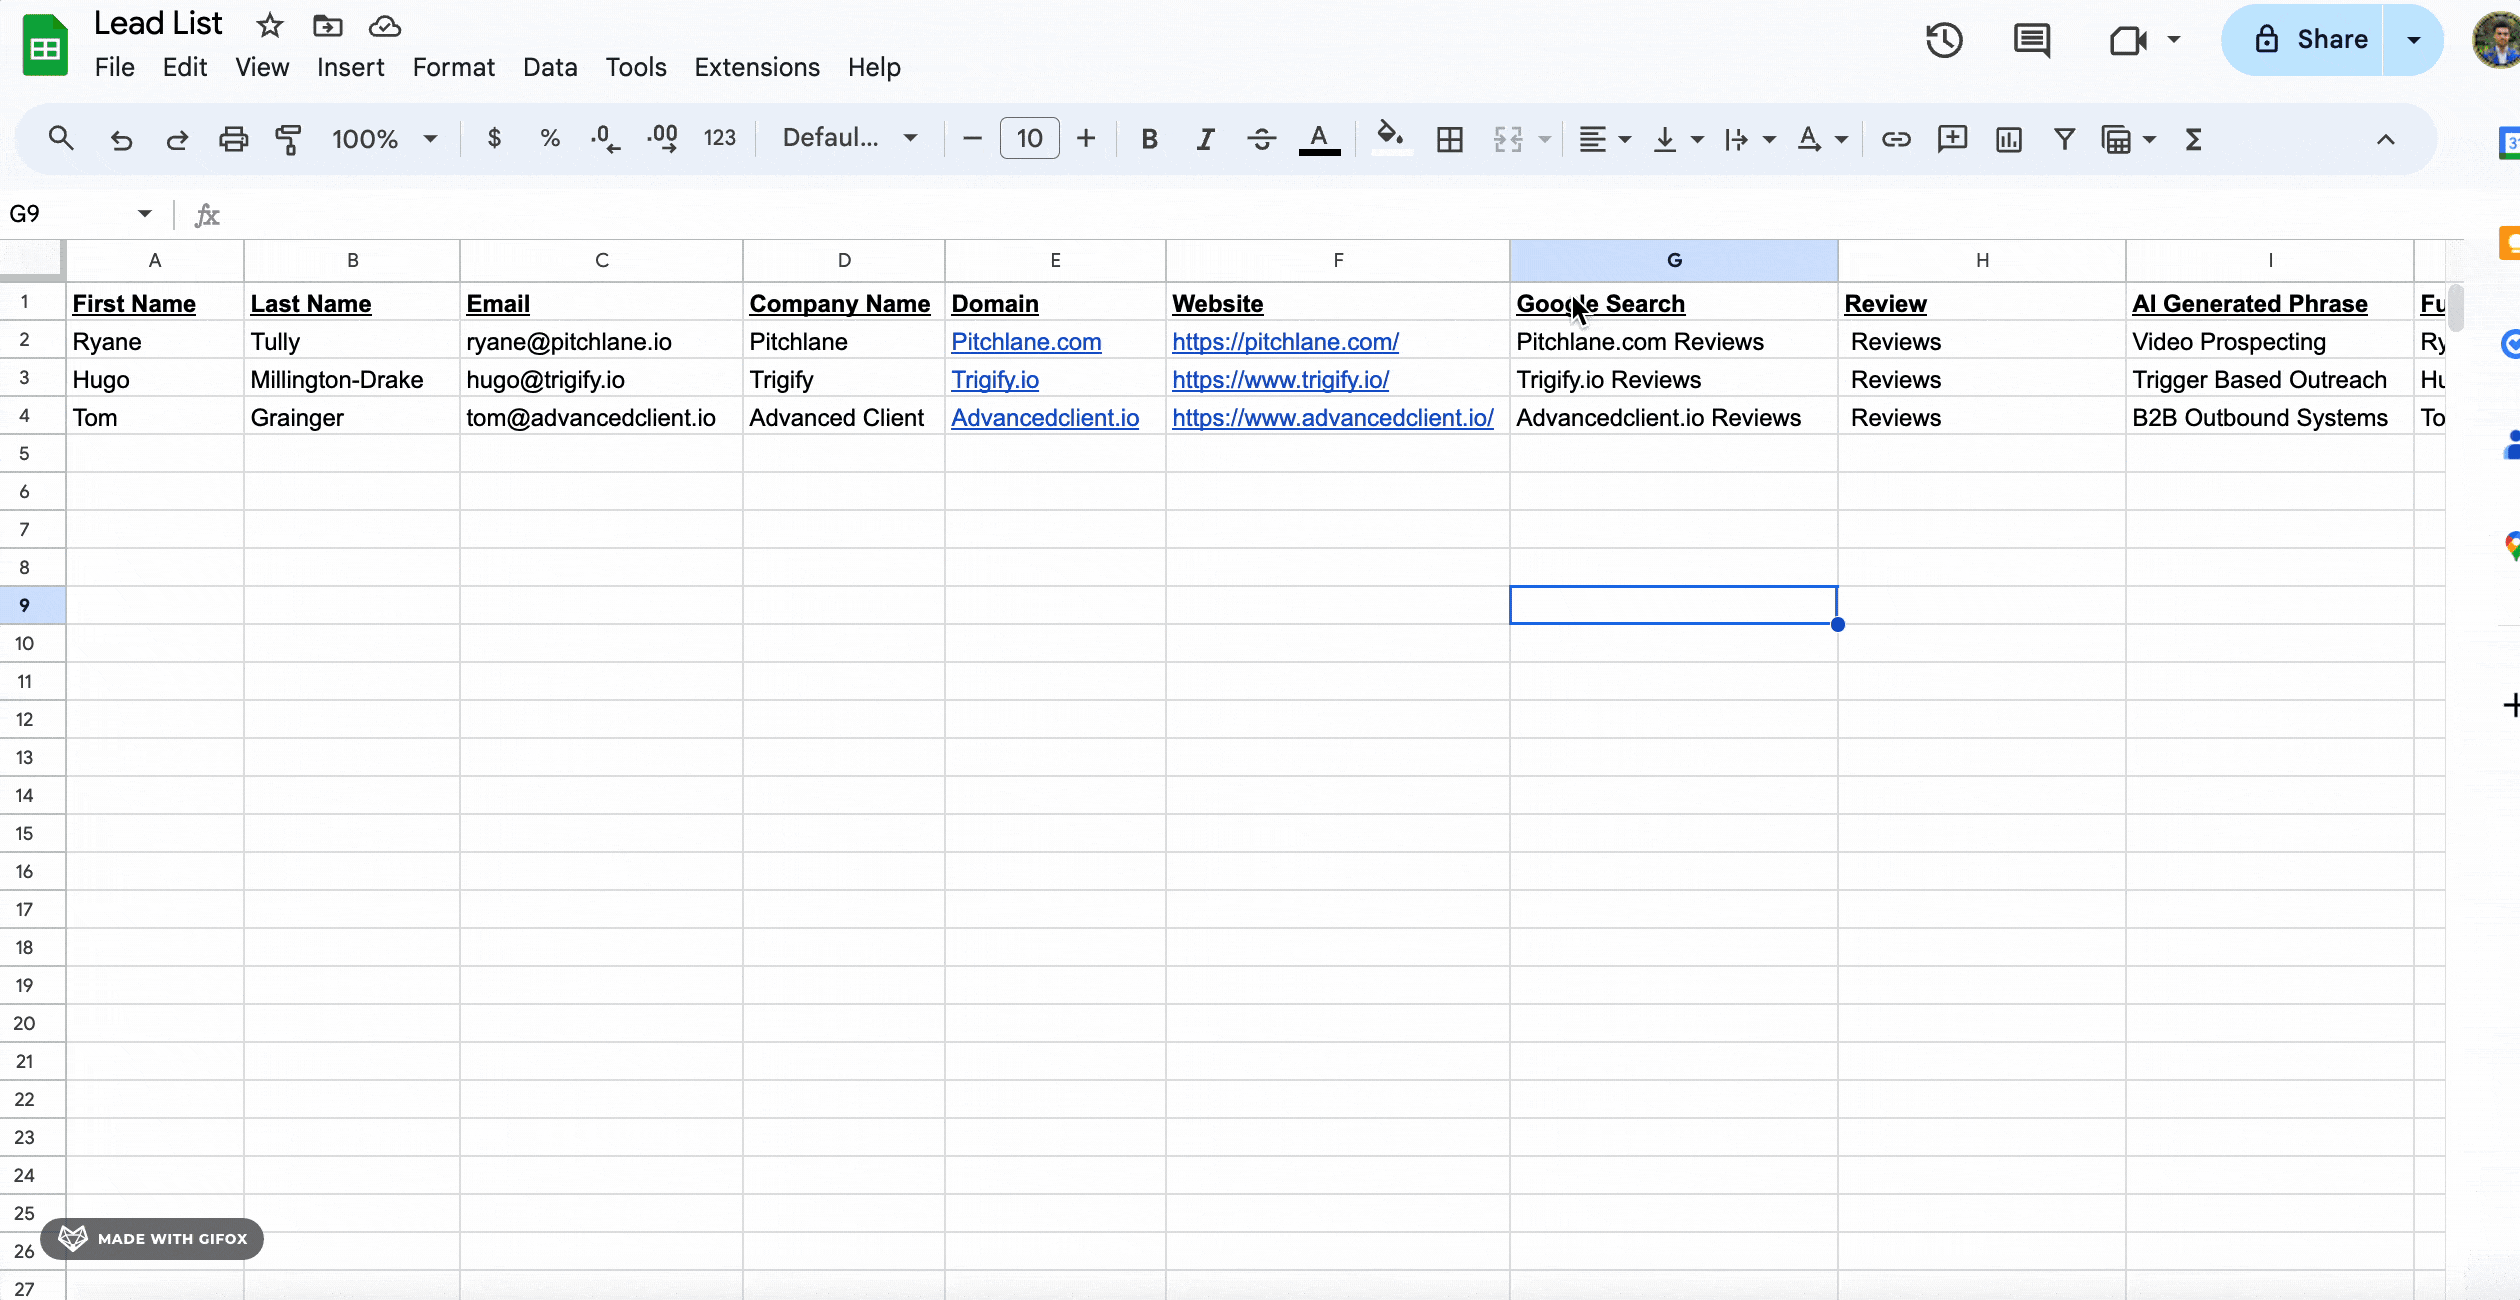This screenshot has width=2520, height=1300.
Task: Click the font size field showing 10
Action: tap(1030, 139)
